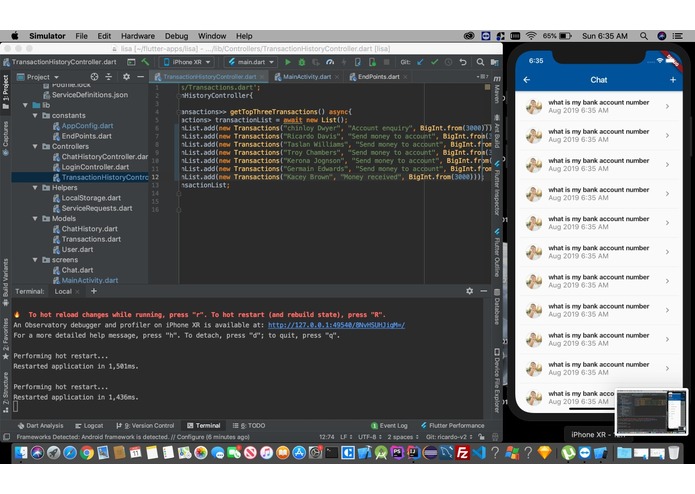Collapse the Controllers folder
Viewport: 695px width, 494px height.
(35, 146)
